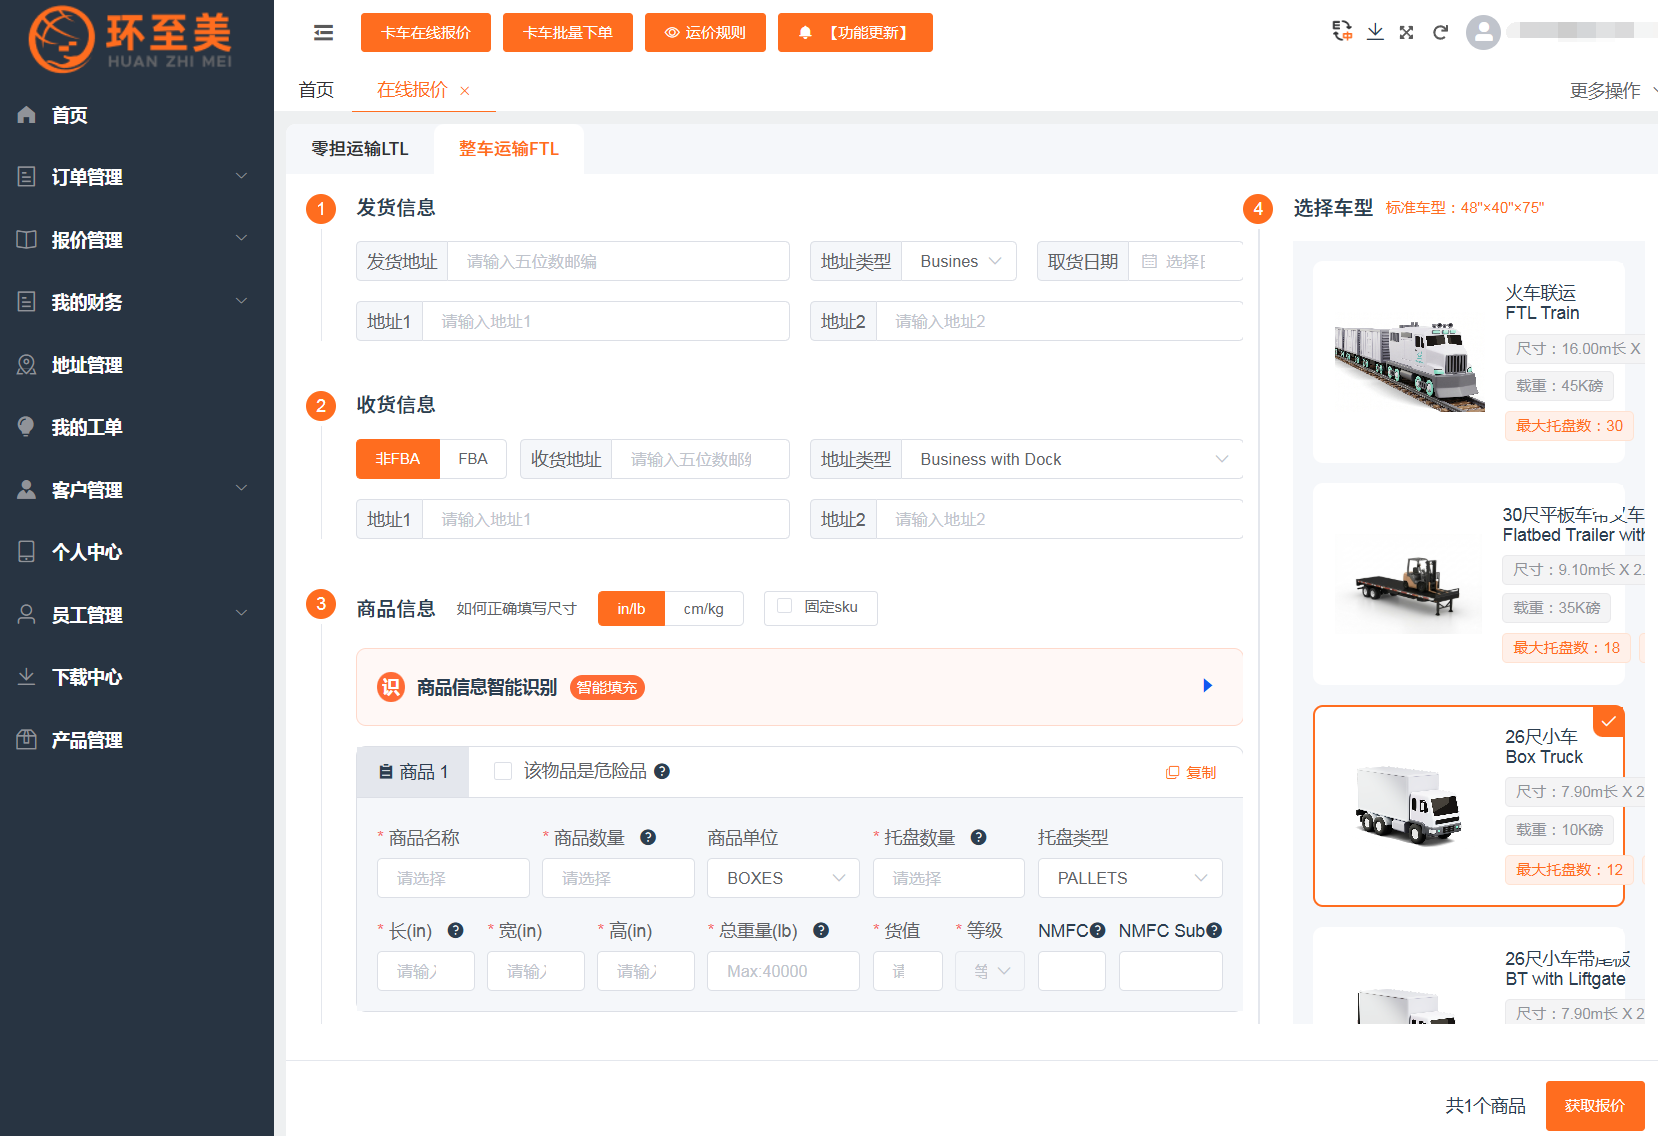The image size is (1658, 1136).
Task: Click the help icon beside 长(in)
Action: 455,930
